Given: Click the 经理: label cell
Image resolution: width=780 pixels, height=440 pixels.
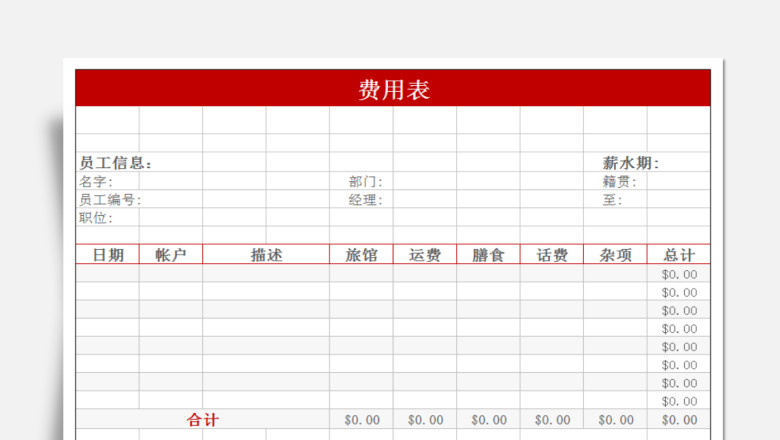Looking at the screenshot, I should coord(361,199).
